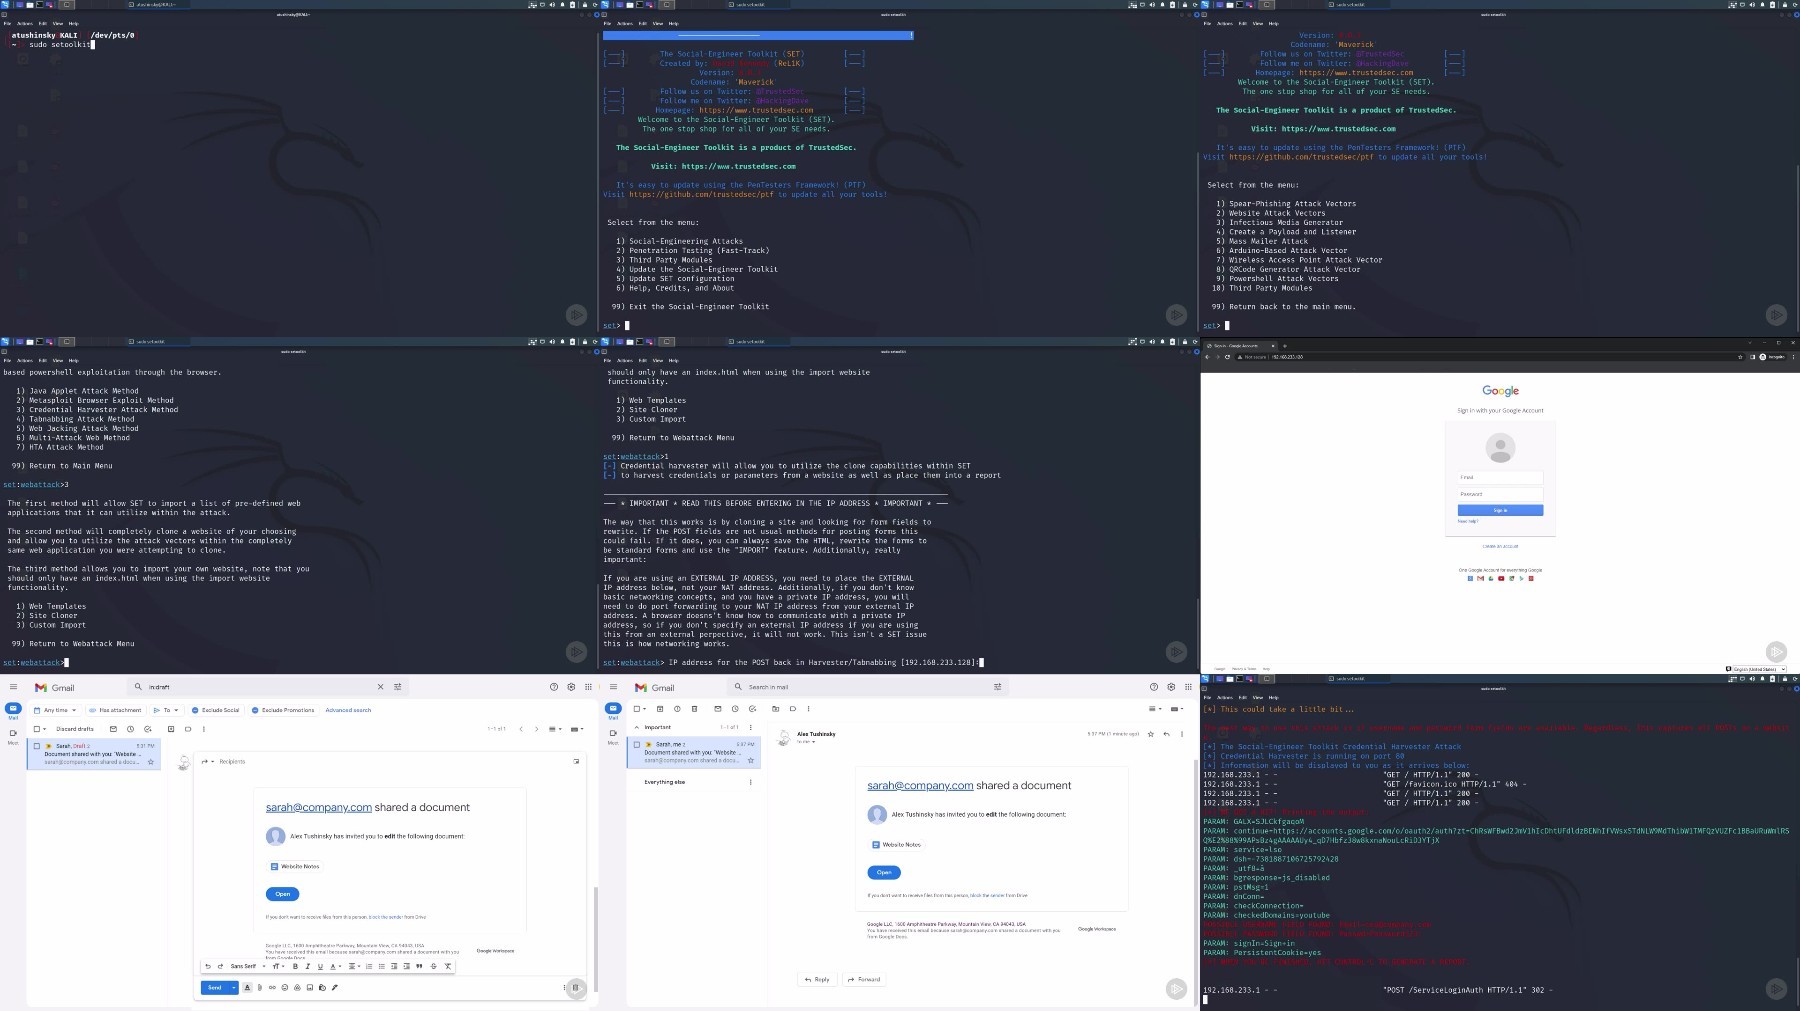This screenshot has width=1800, height=1011.
Task: Click Reply button below opened message
Action: [817, 979]
